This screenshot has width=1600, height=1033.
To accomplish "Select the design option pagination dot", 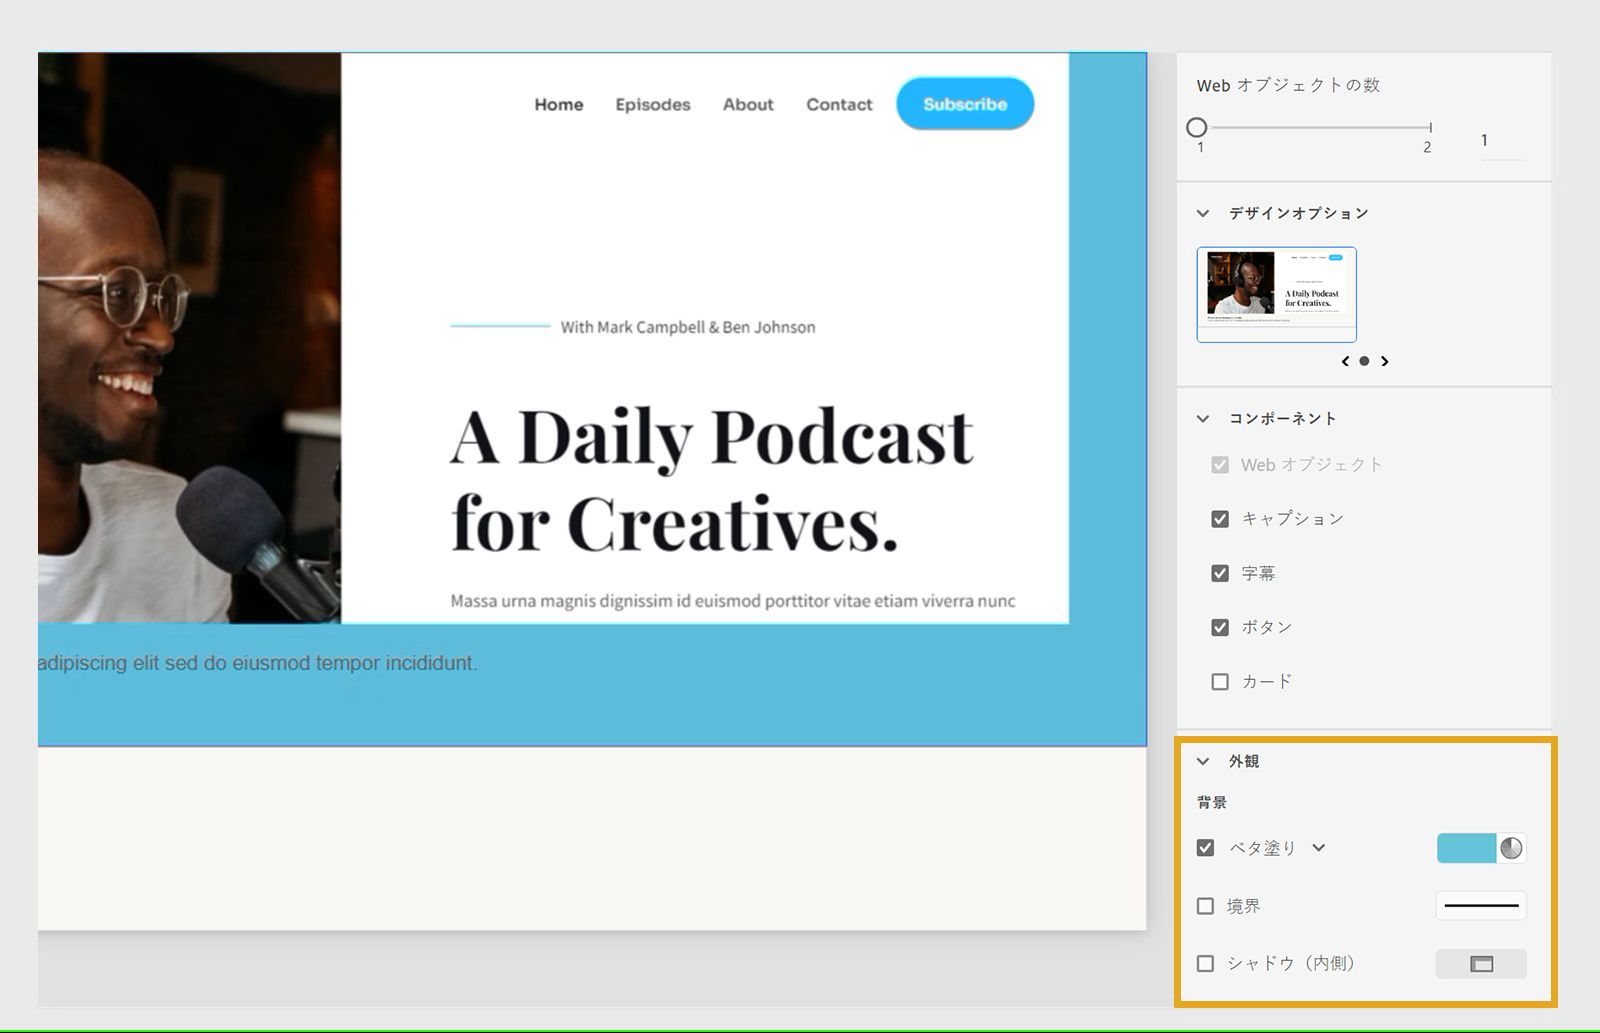I will [x=1364, y=361].
